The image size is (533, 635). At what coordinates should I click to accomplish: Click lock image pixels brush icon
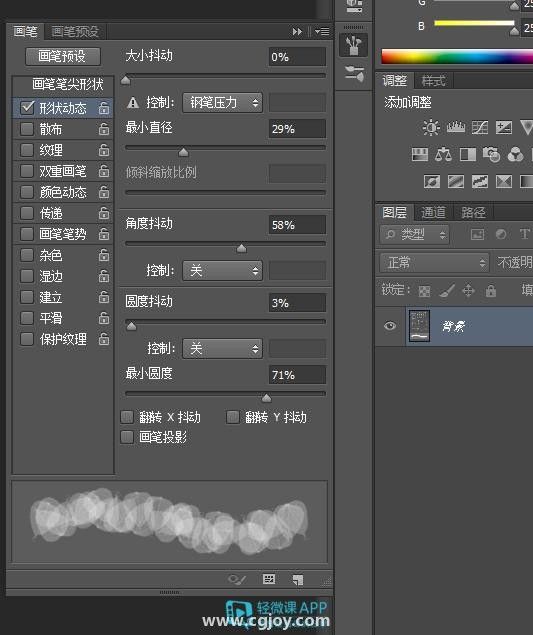(x=447, y=290)
